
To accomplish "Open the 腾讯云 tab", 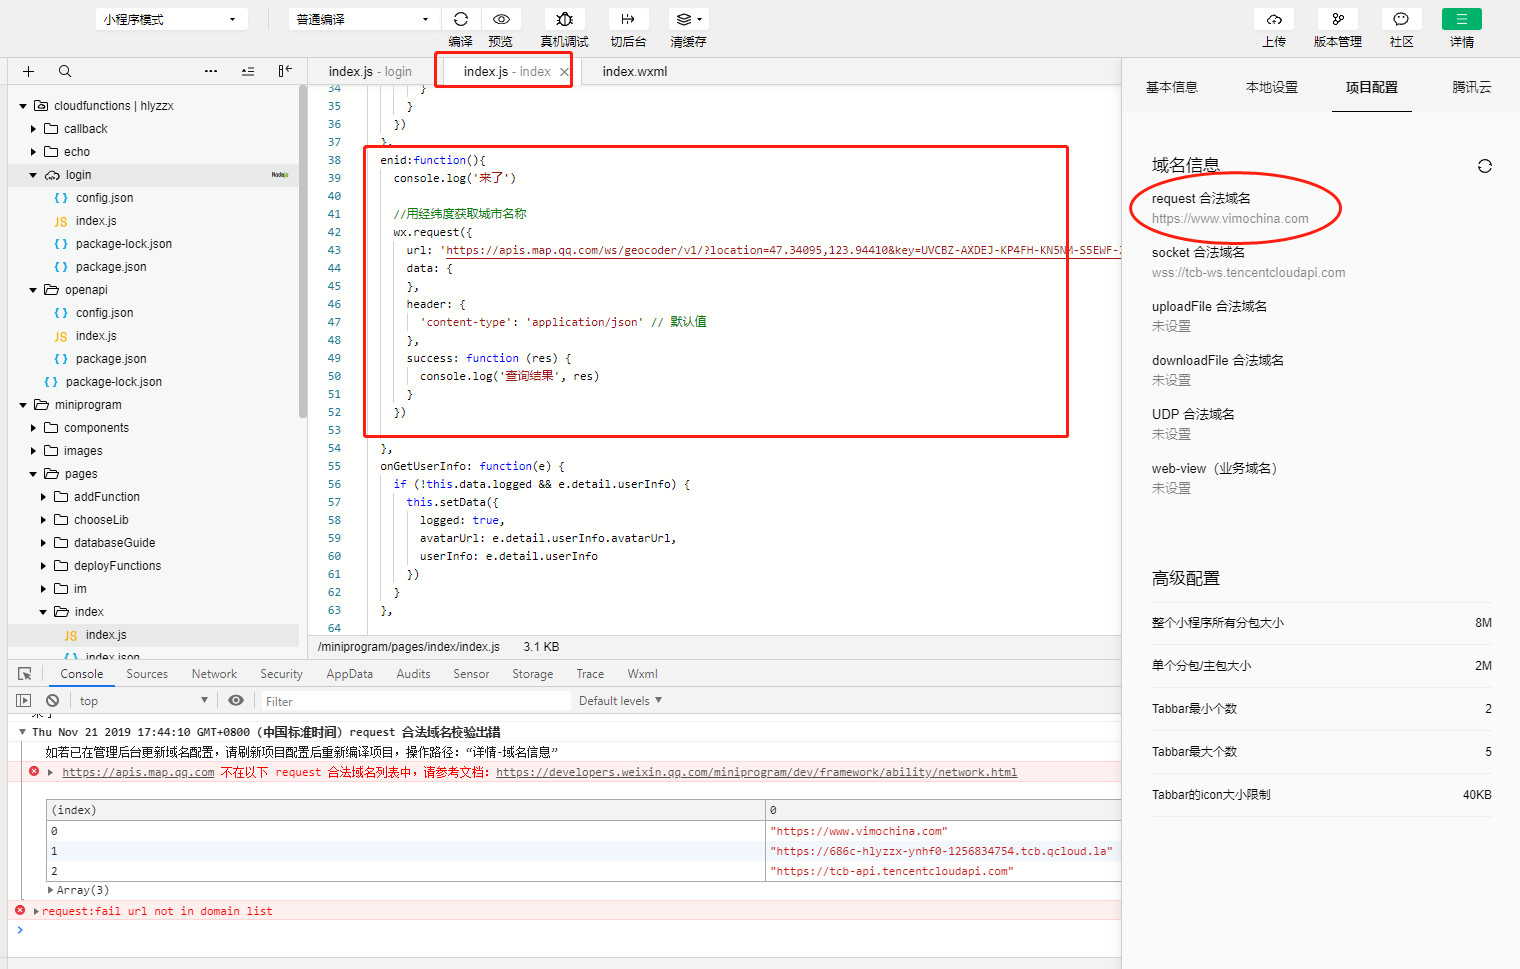I will pos(1472,87).
